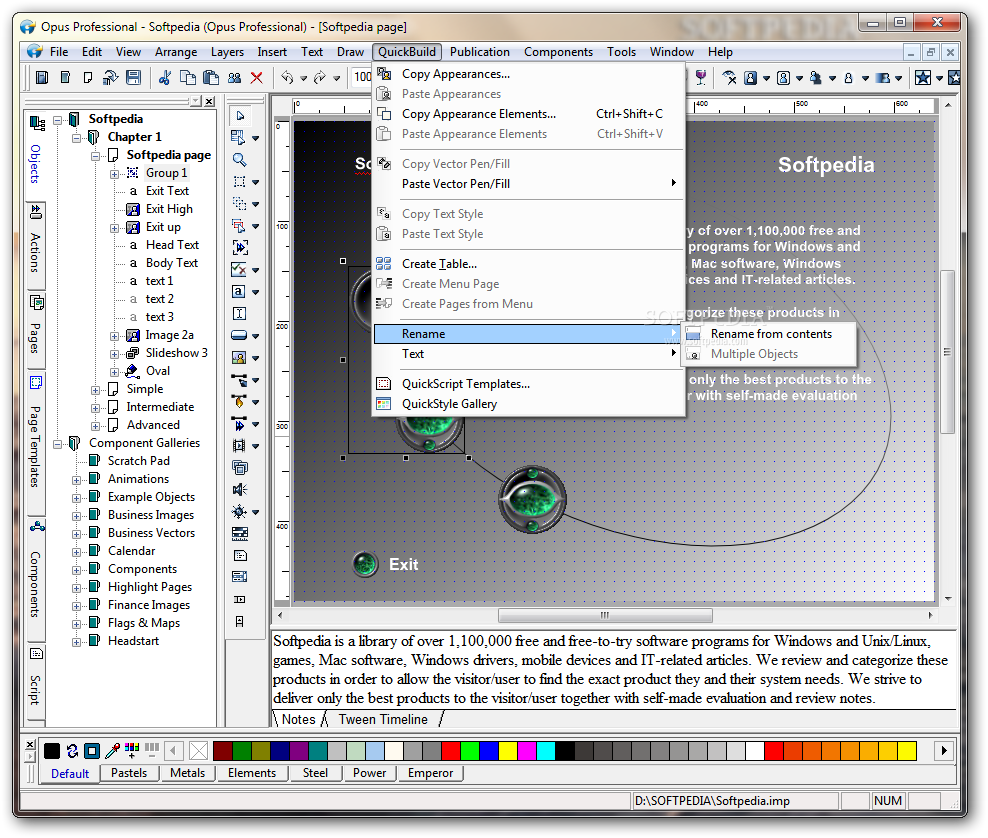Click the star icon in top toolbar
Image resolution: width=988 pixels, height=838 pixels.
click(922, 77)
